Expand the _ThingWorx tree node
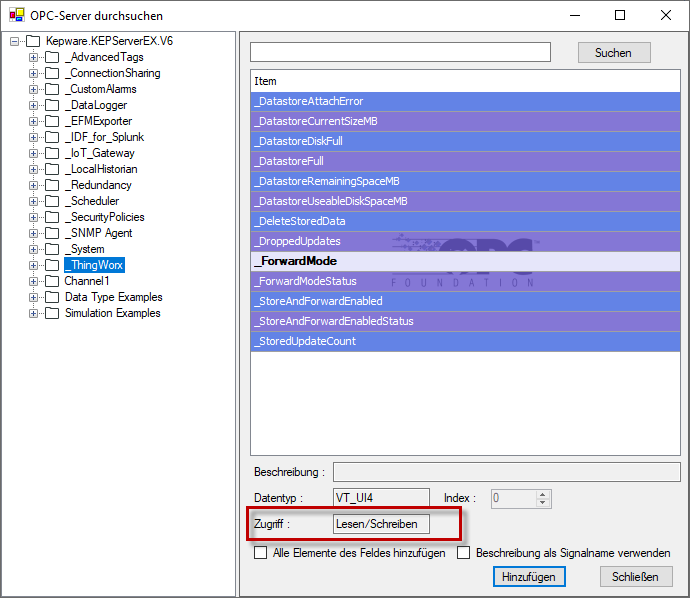The width and height of the screenshot is (690, 598). coord(33,265)
